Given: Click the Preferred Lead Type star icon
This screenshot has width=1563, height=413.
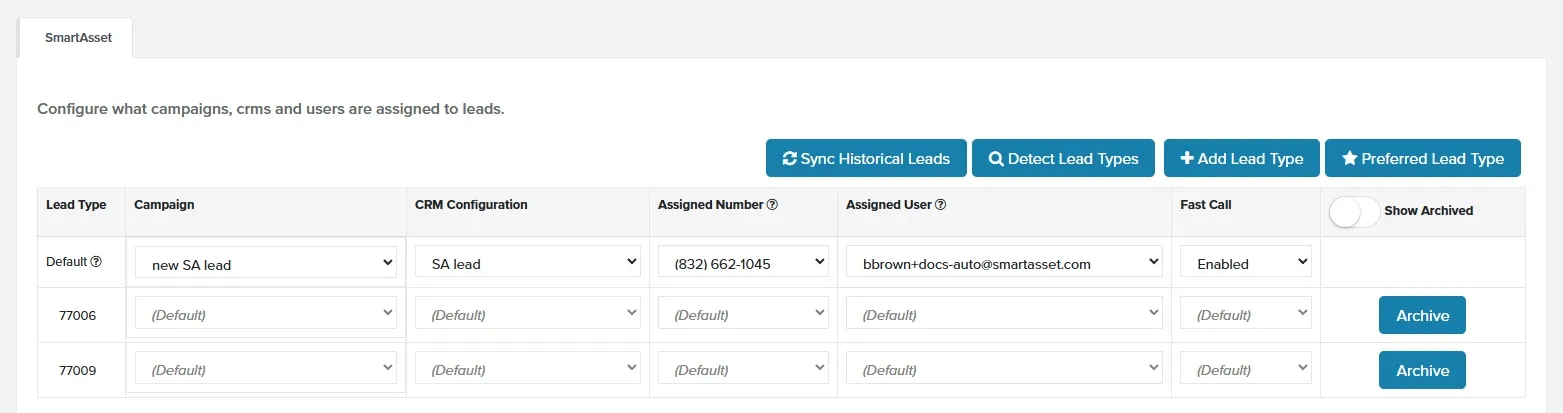Looking at the screenshot, I should (x=1349, y=159).
